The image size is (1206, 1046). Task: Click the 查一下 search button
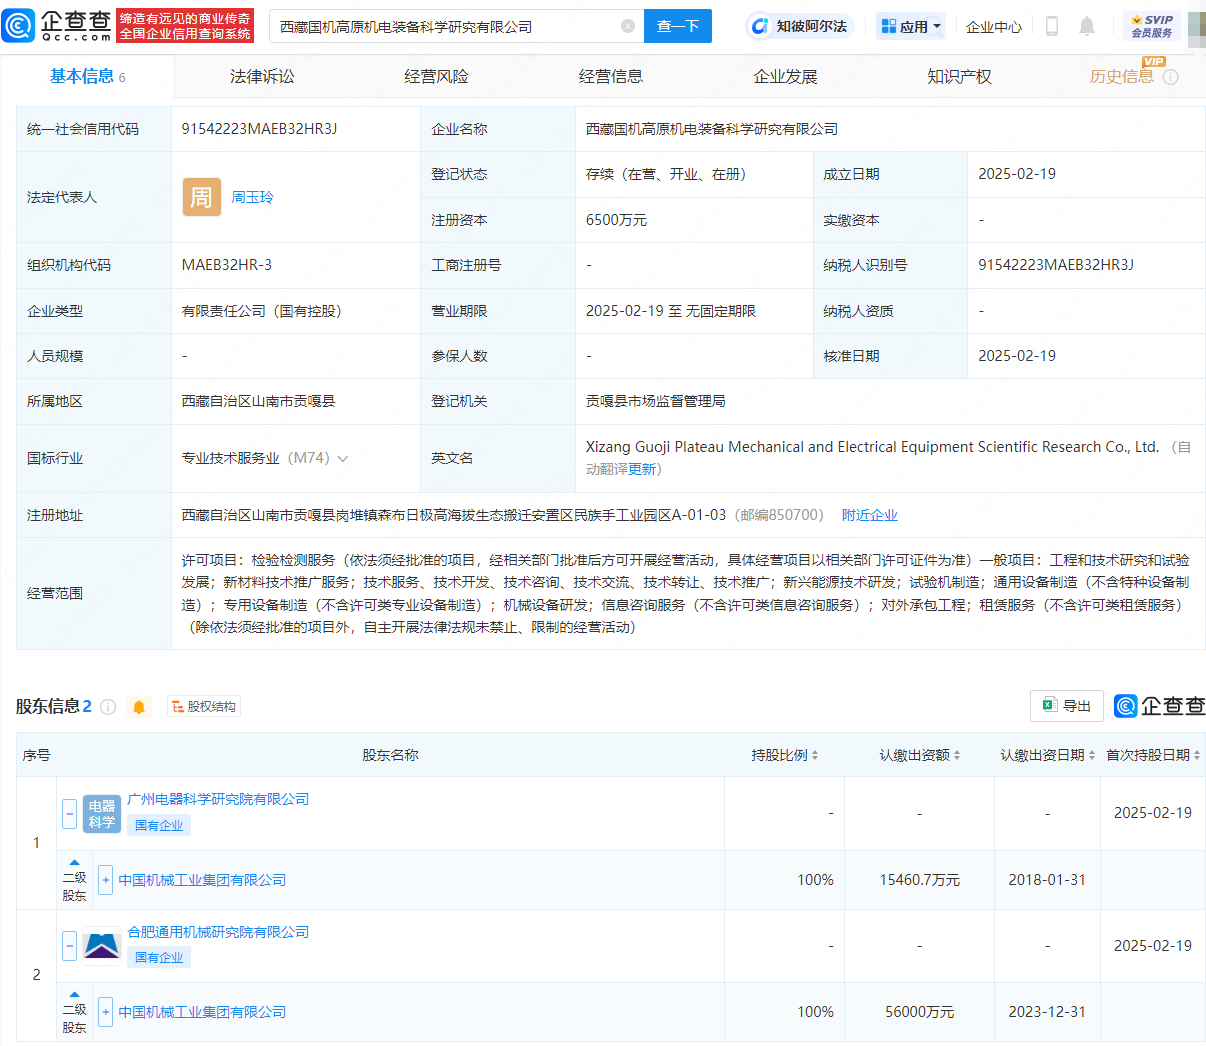coord(678,26)
